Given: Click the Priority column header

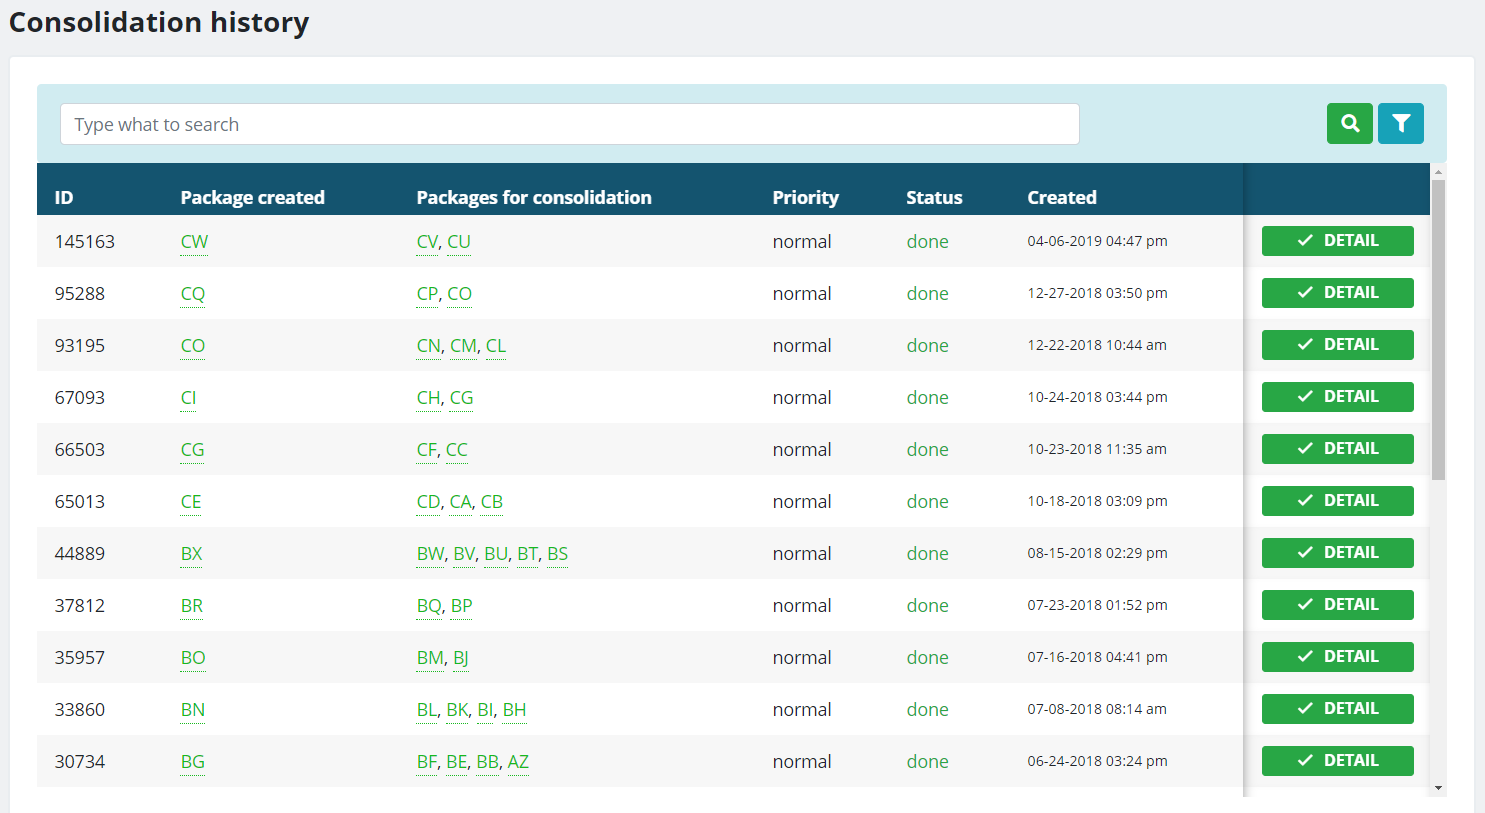Looking at the screenshot, I should click(x=805, y=198).
